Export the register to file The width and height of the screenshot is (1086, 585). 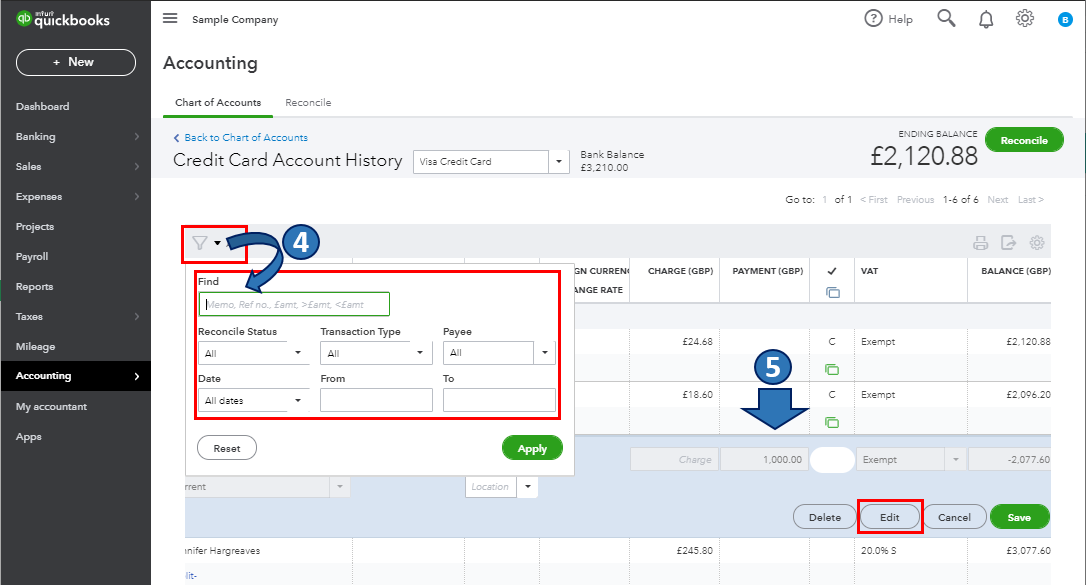1008,243
